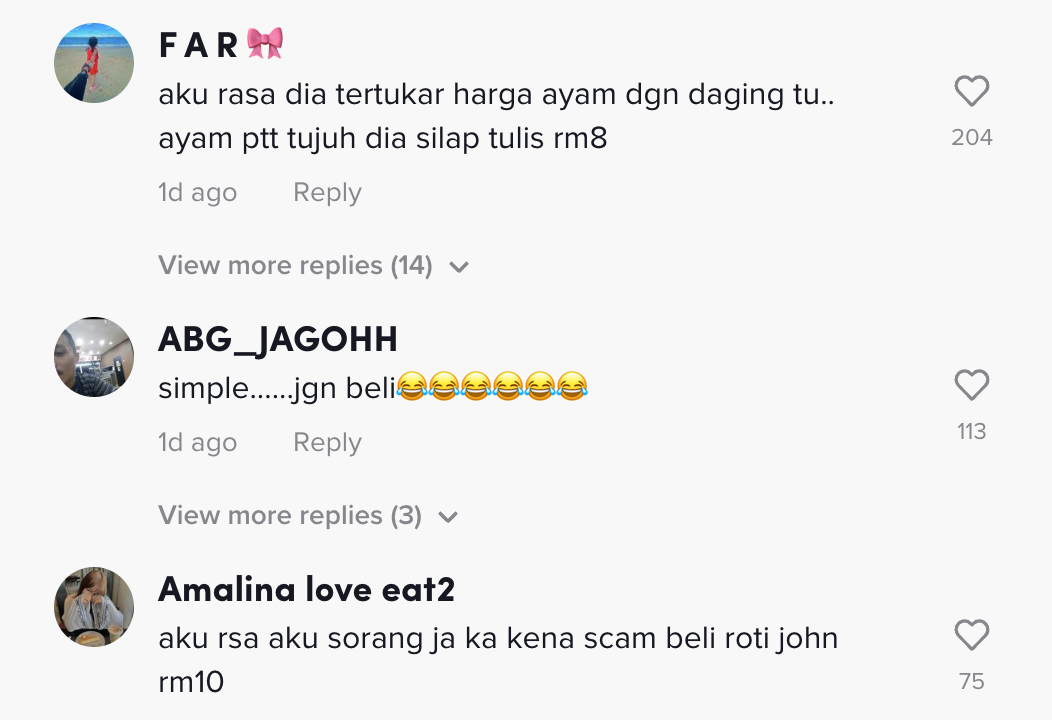Open FAR's profile picture

94,63
